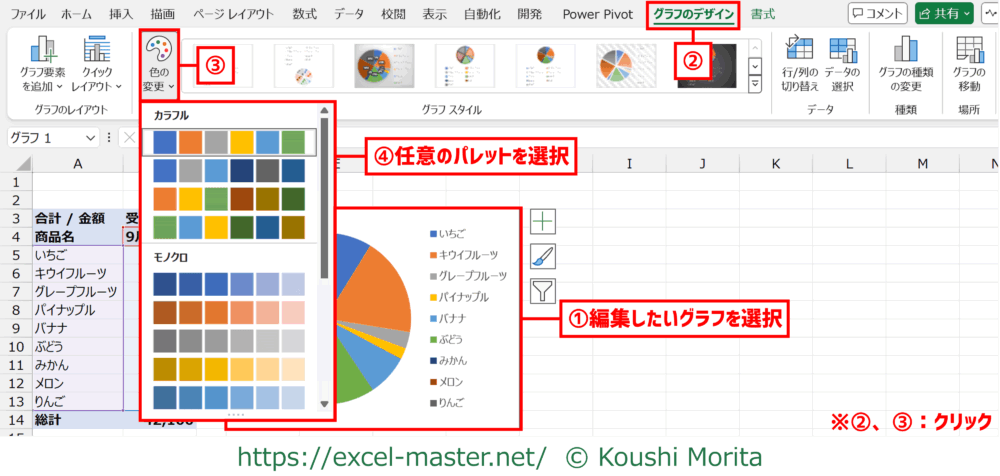Screen dimensions: 1000x476
Task: Open the 書式 tab
Action: pyautogui.click(x=763, y=14)
